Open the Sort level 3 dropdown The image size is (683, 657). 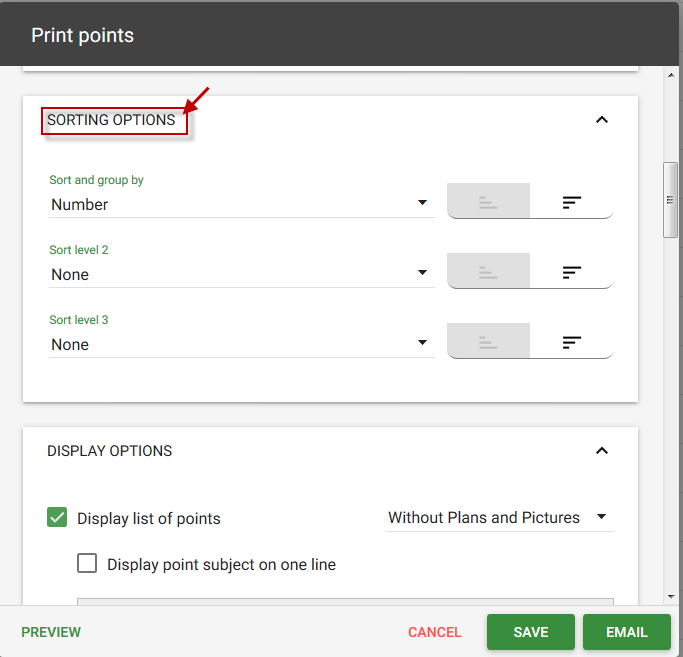(x=242, y=344)
